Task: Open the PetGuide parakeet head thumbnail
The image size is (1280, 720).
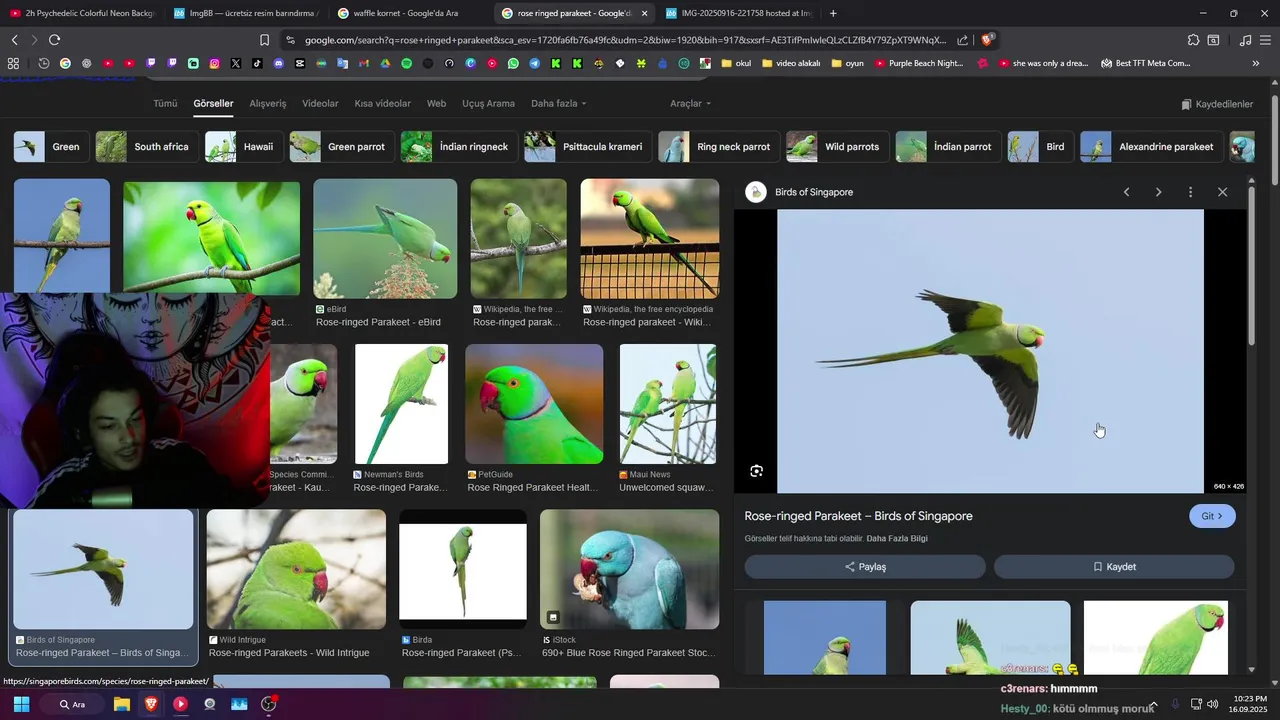Action: click(x=534, y=404)
